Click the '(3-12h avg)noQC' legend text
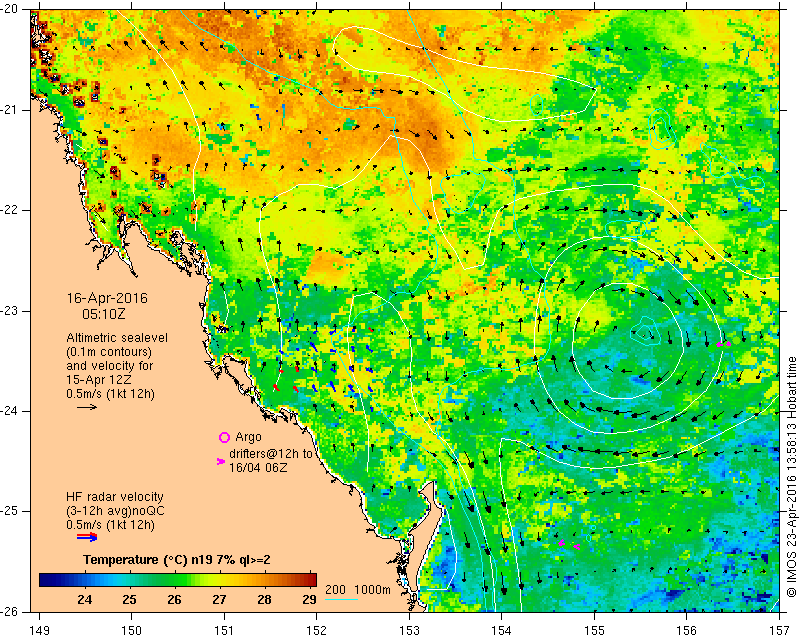Viewport: 800px width, 640px height. 115,511
